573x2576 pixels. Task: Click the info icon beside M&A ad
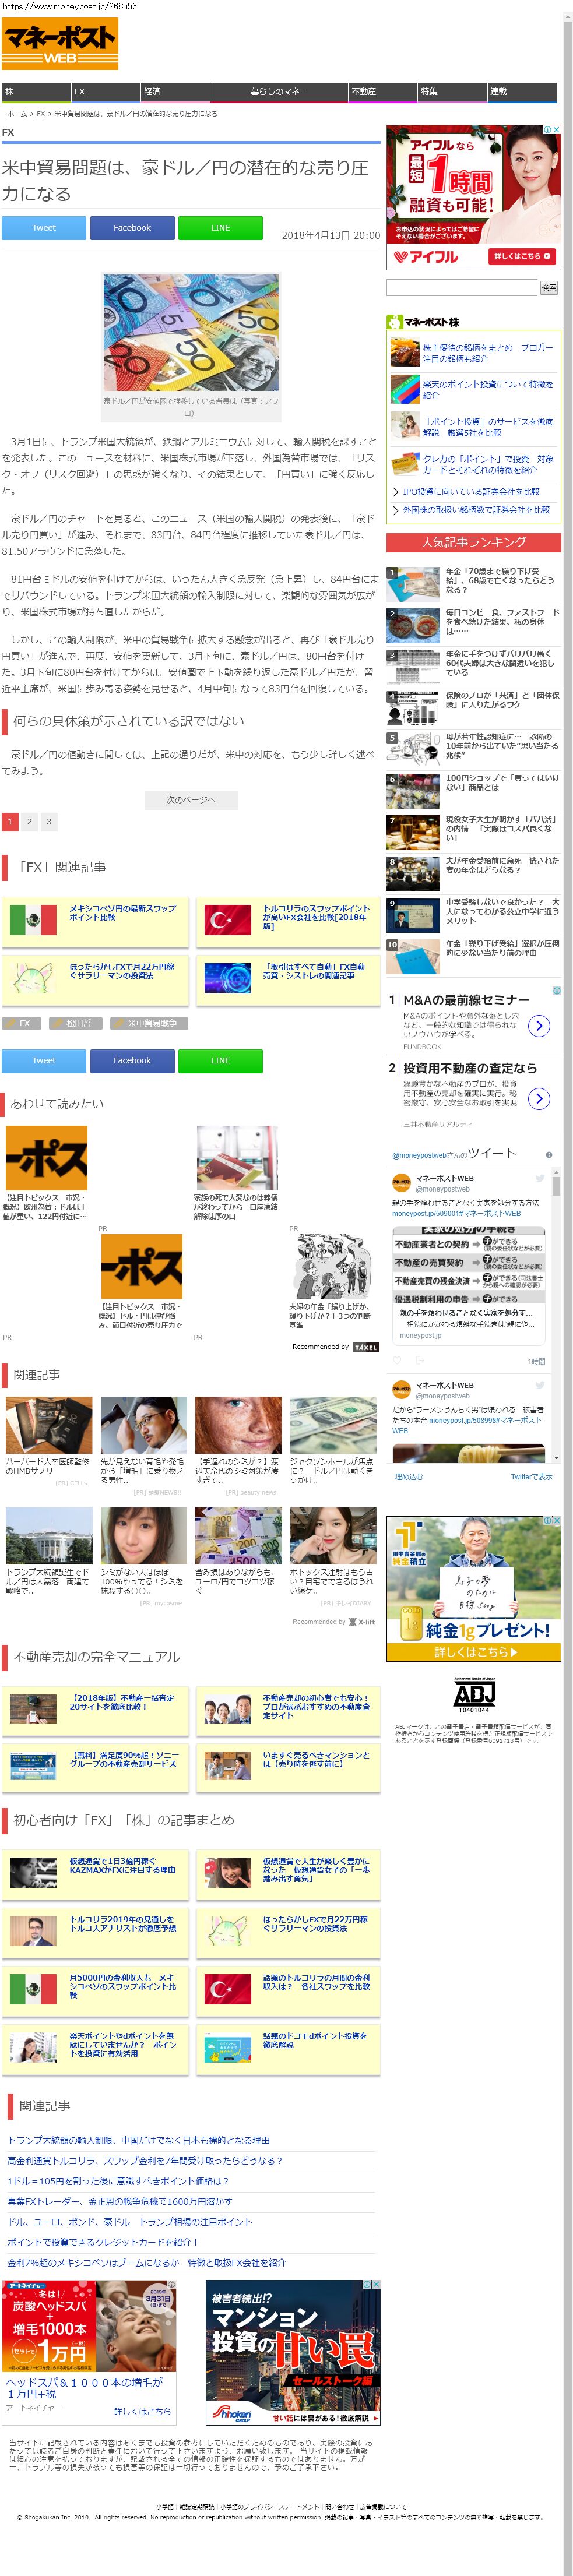pos(557,991)
